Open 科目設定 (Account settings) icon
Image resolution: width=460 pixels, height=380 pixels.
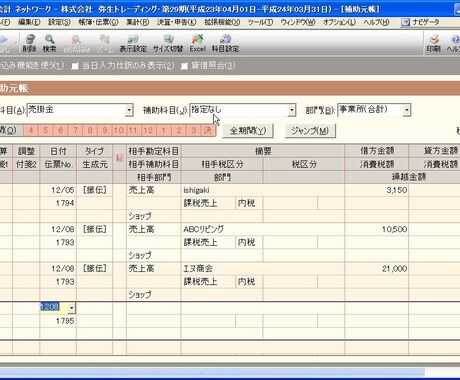[x=225, y=39]
